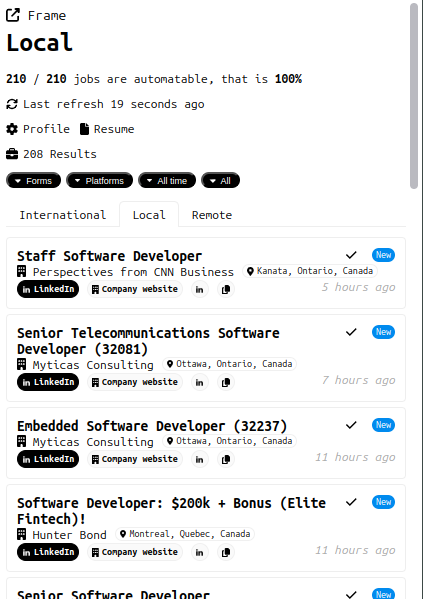Click Hunter Bond company name
The height and width of the screenshot is (599, 423).
(x=69, y=535)
